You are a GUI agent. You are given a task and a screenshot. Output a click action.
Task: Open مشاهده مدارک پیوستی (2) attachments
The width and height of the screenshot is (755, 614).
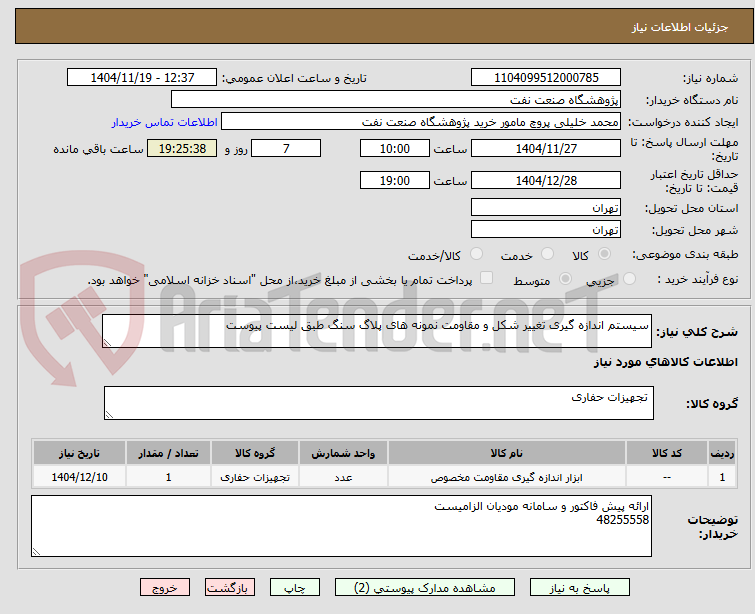click(424, 588)
